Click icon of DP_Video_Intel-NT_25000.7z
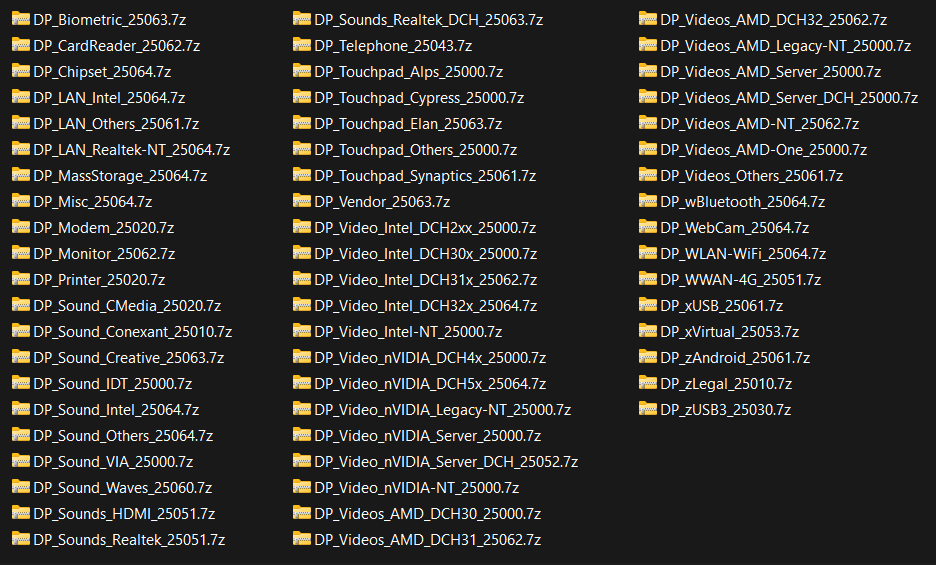 coord(301,330)
